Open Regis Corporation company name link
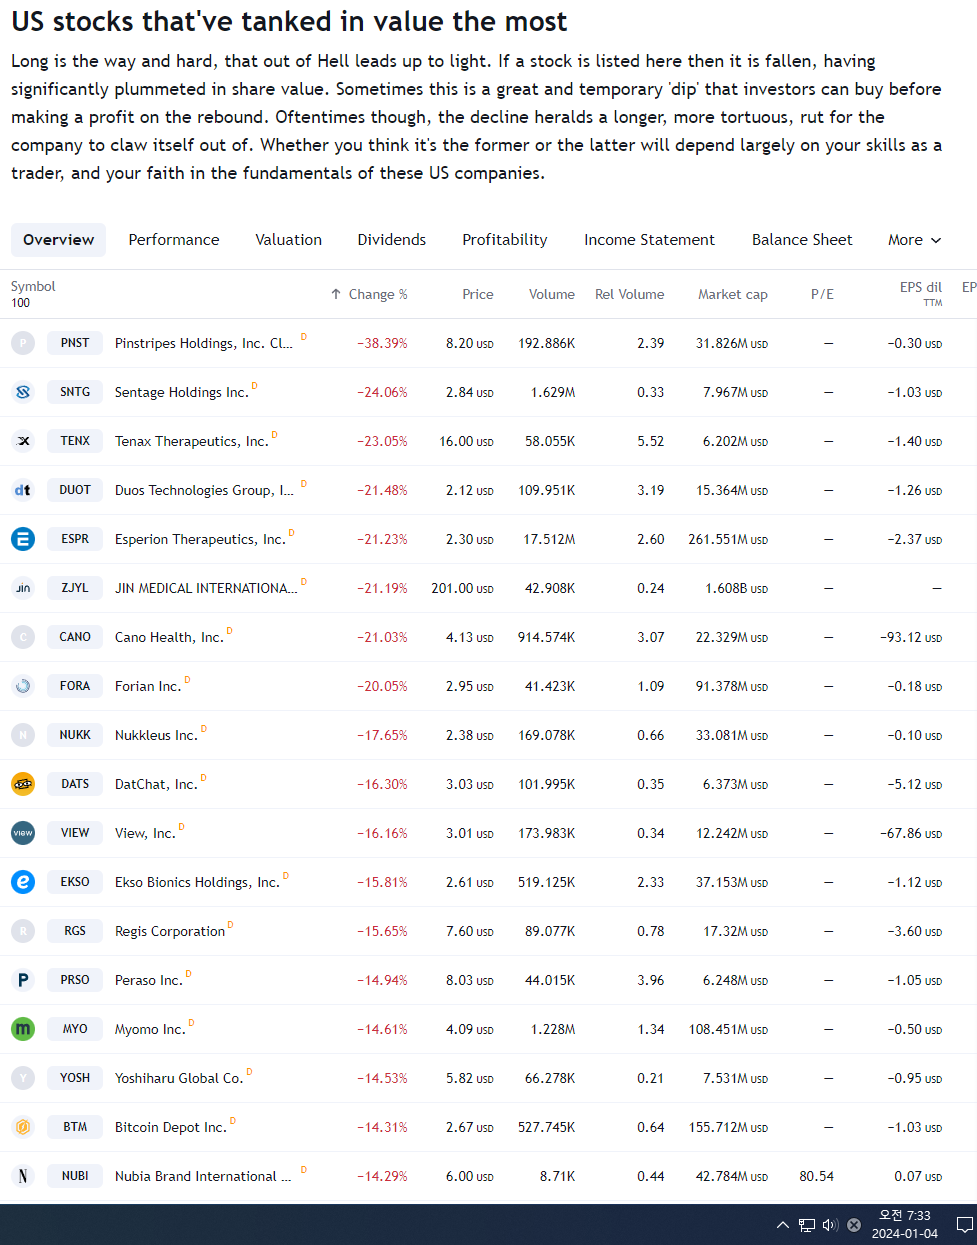 (170, 931)
